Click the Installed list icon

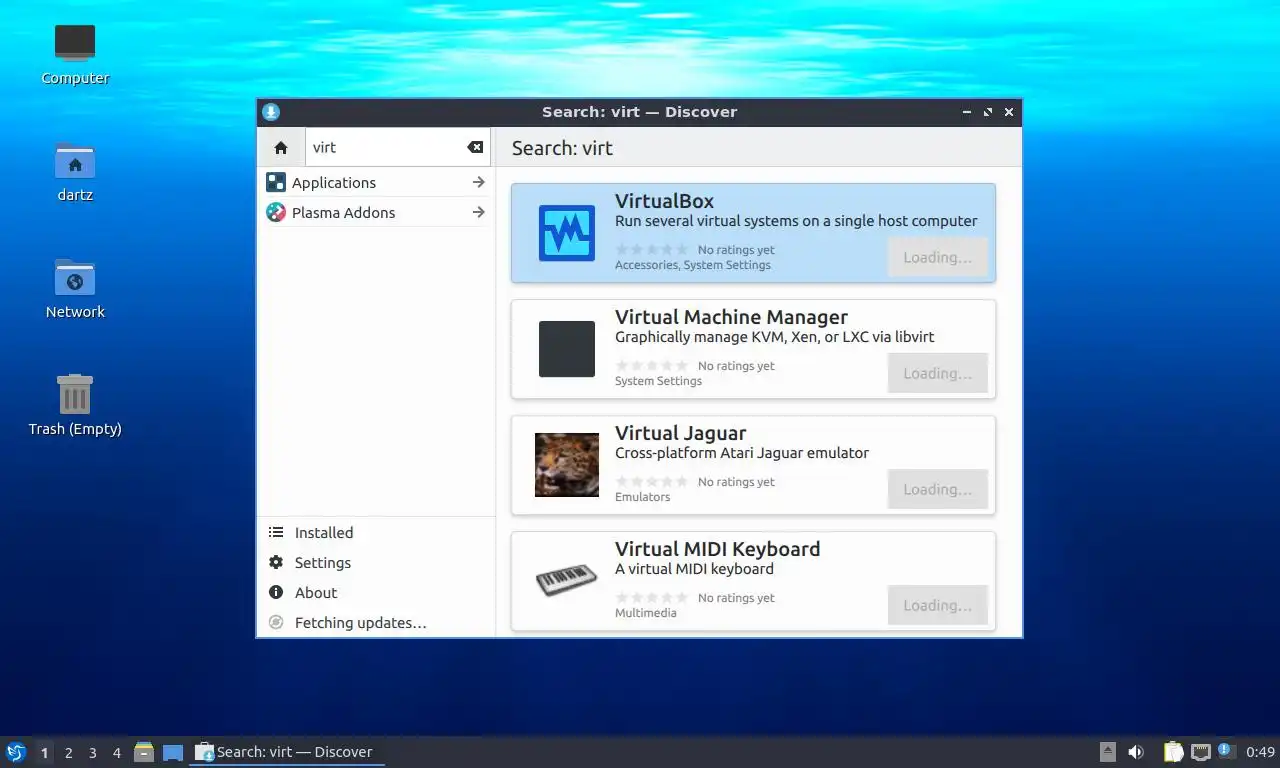click(x=276, y=532)
